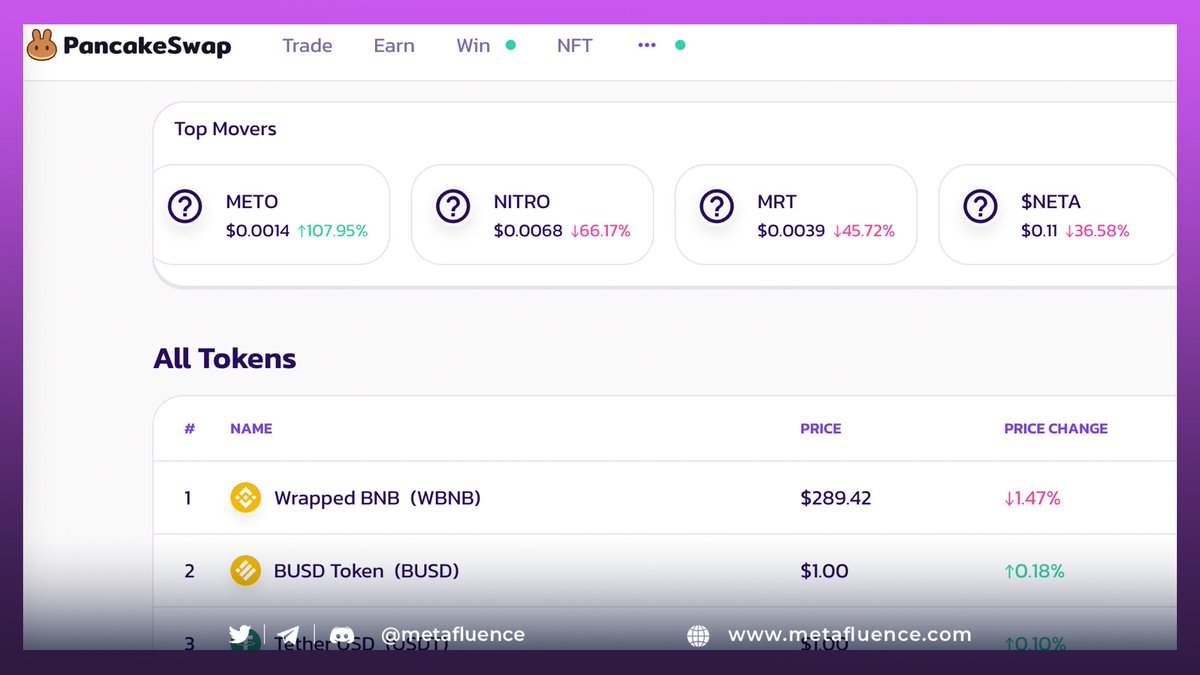Click the NITRO 66.17% price change
The image size is (1200, 675).
pos(601,231)
